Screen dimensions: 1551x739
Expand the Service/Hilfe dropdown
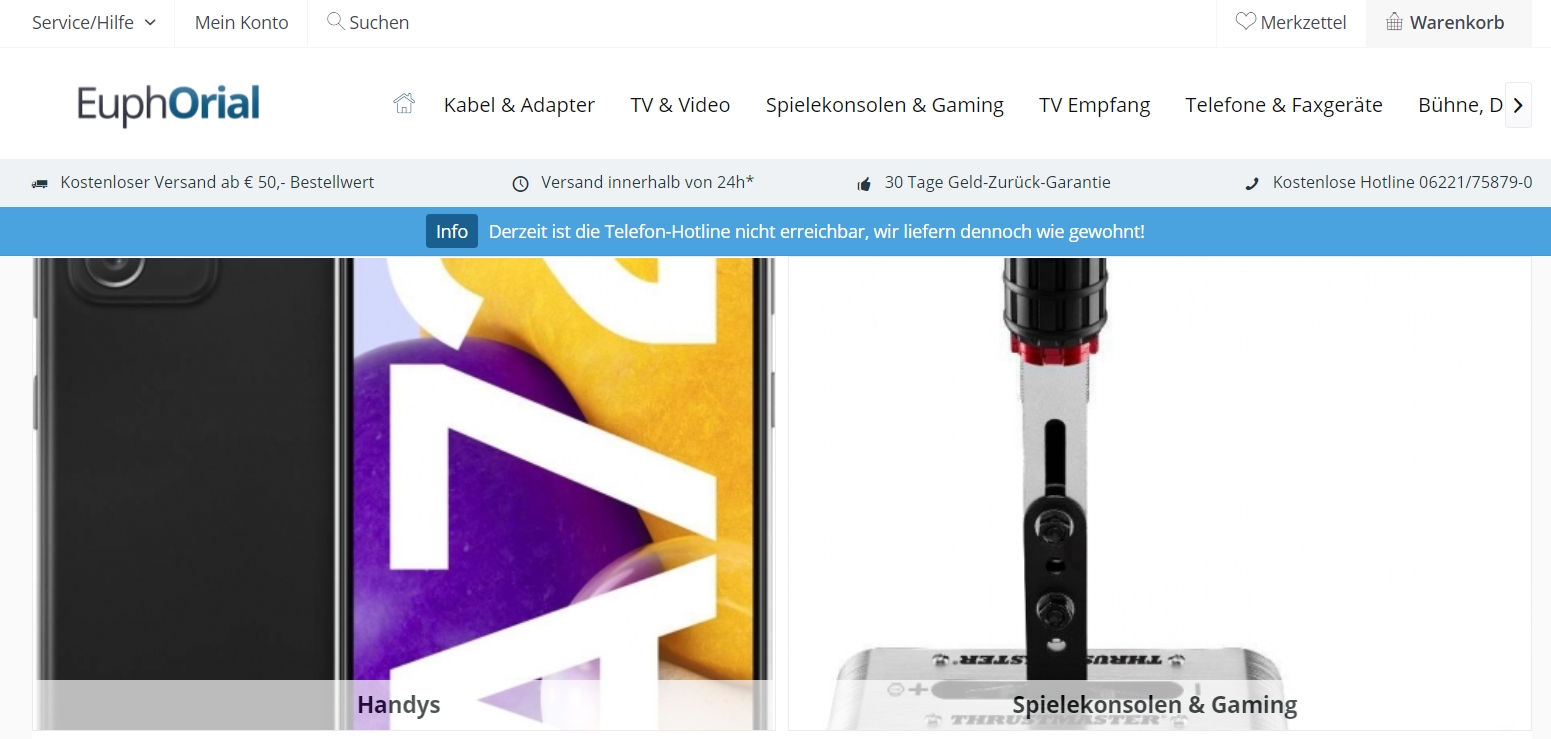point(94,23)
